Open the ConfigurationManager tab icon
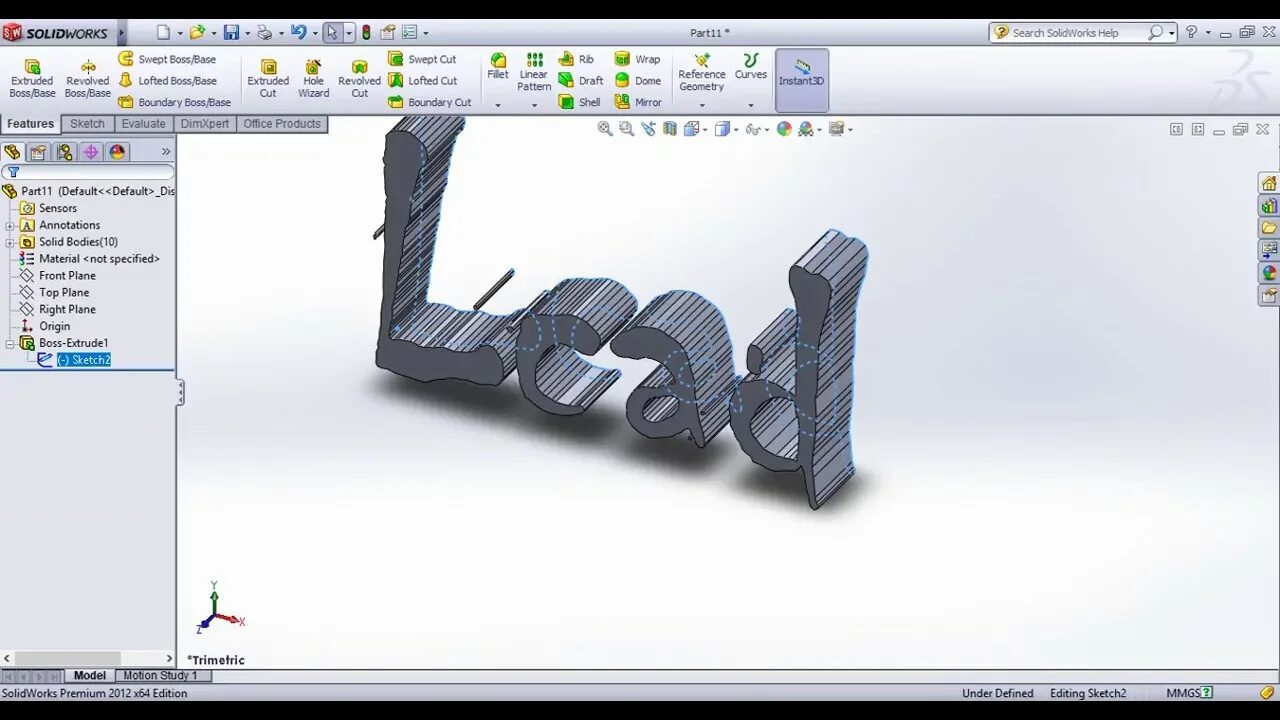 click(64, 152)
